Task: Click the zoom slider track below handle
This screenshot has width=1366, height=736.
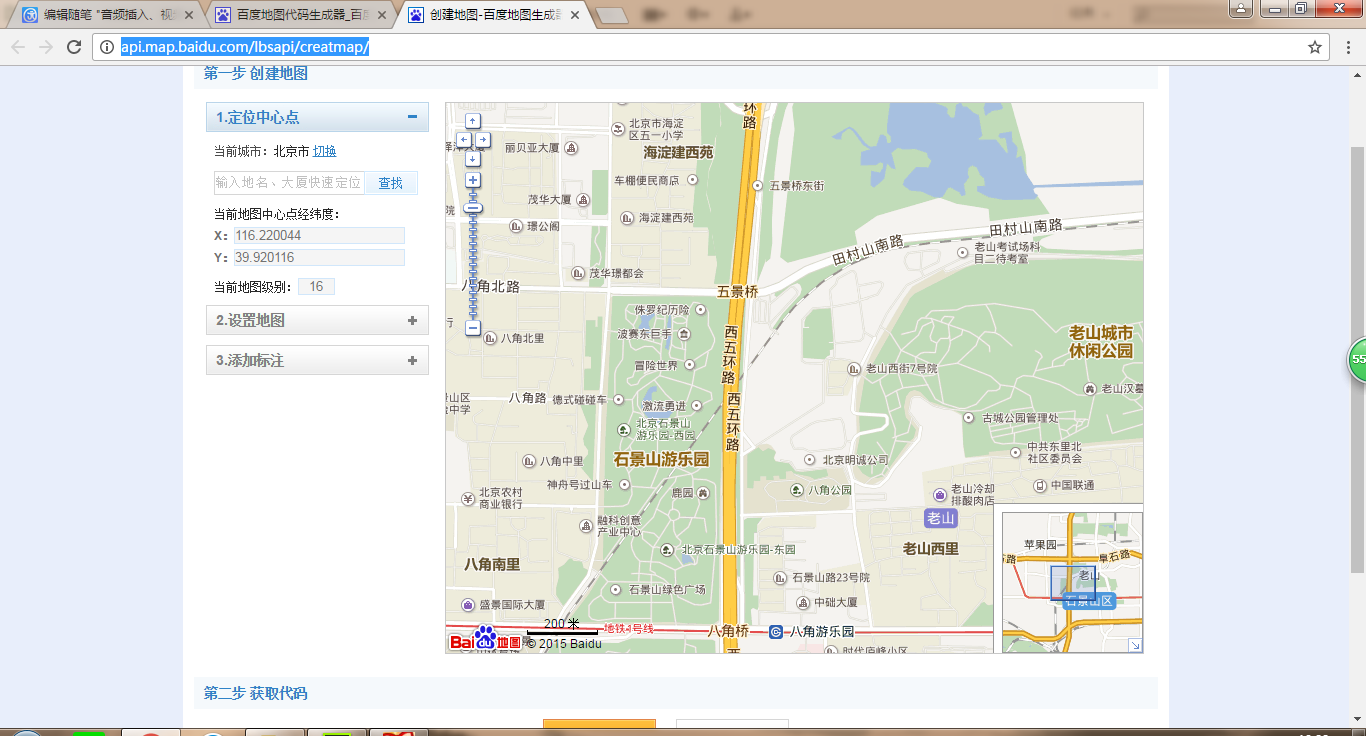Action: 473,268
